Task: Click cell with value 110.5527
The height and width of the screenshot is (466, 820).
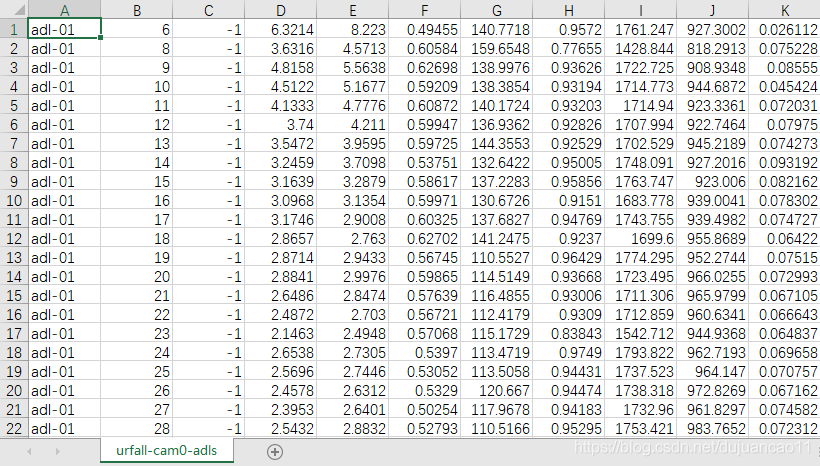Action: click(496, 258)
